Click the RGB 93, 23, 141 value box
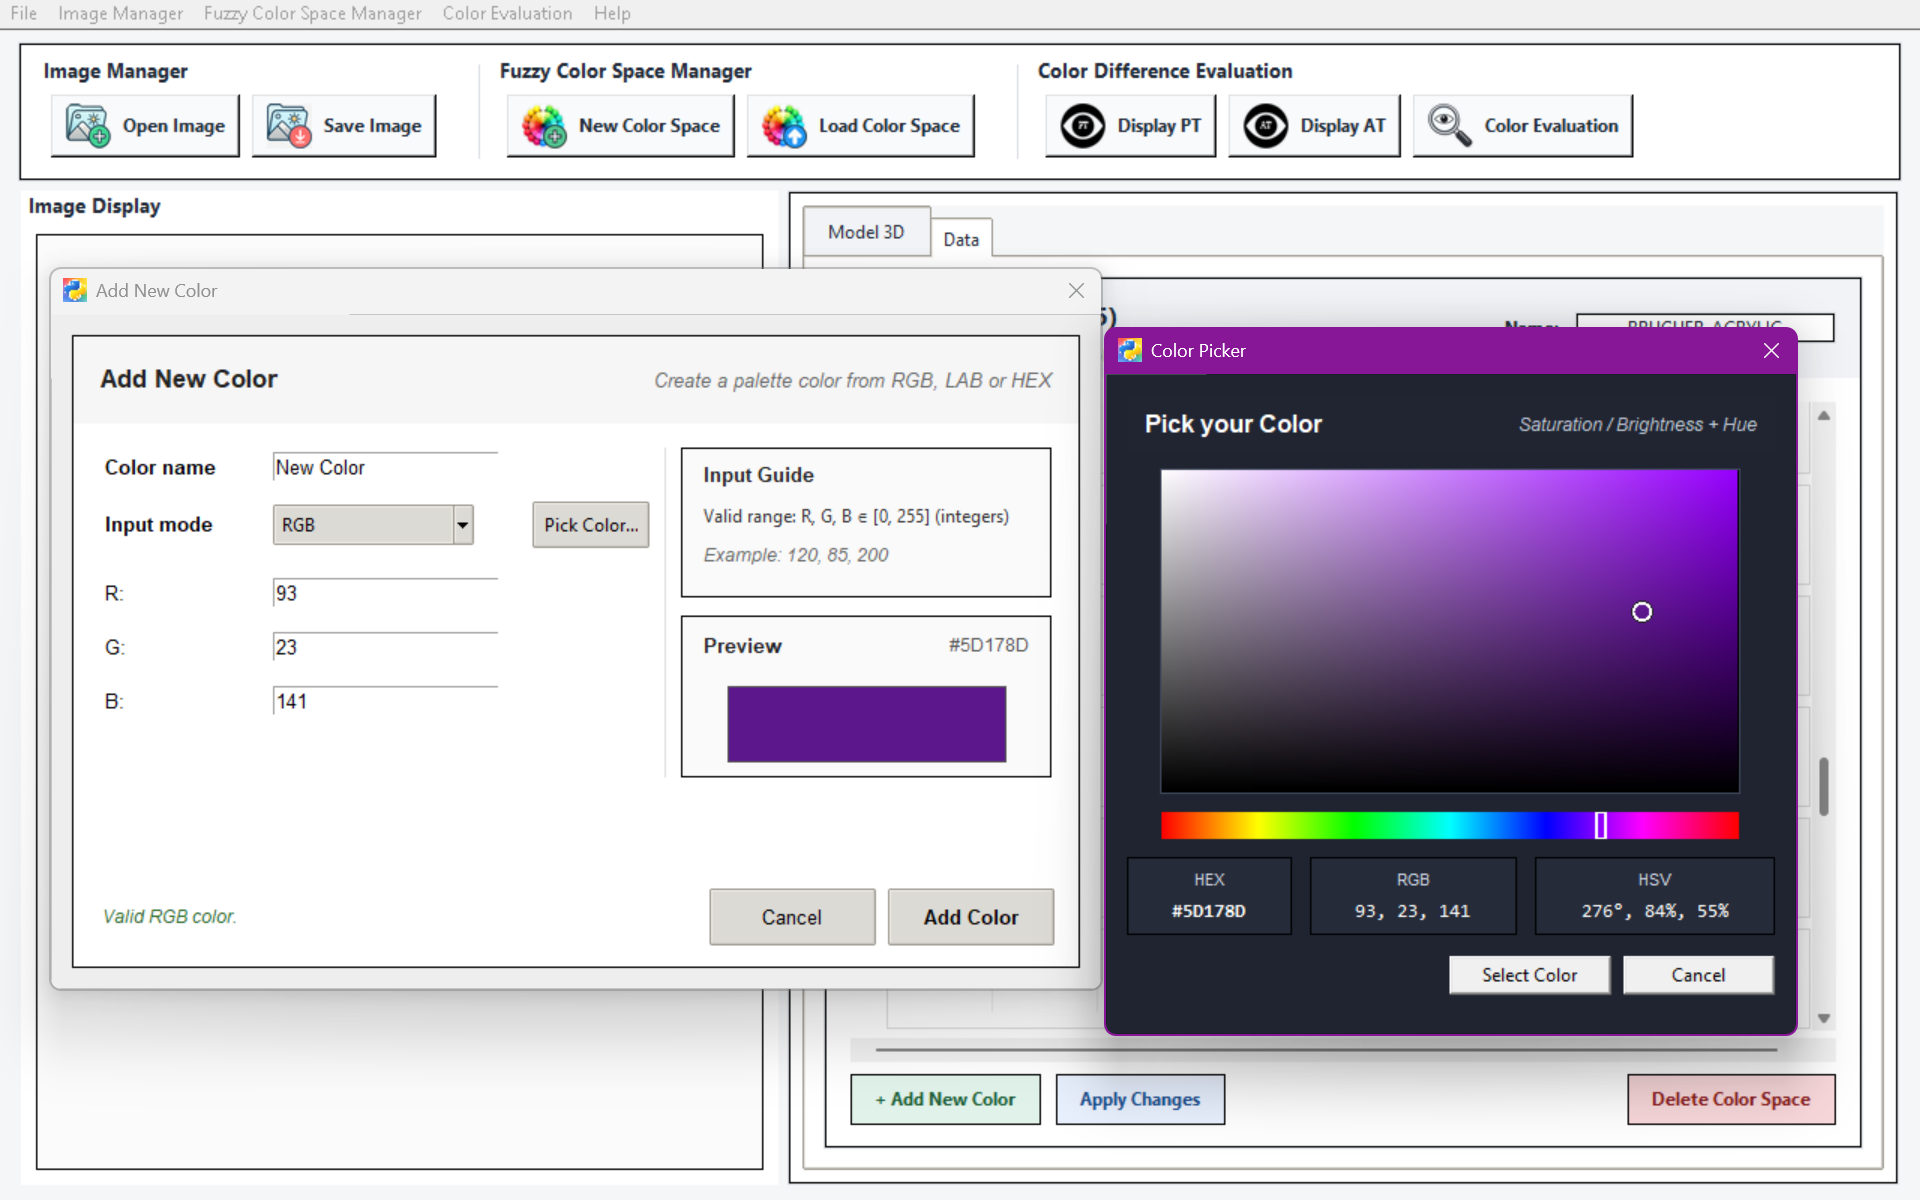 (1413, 896)
